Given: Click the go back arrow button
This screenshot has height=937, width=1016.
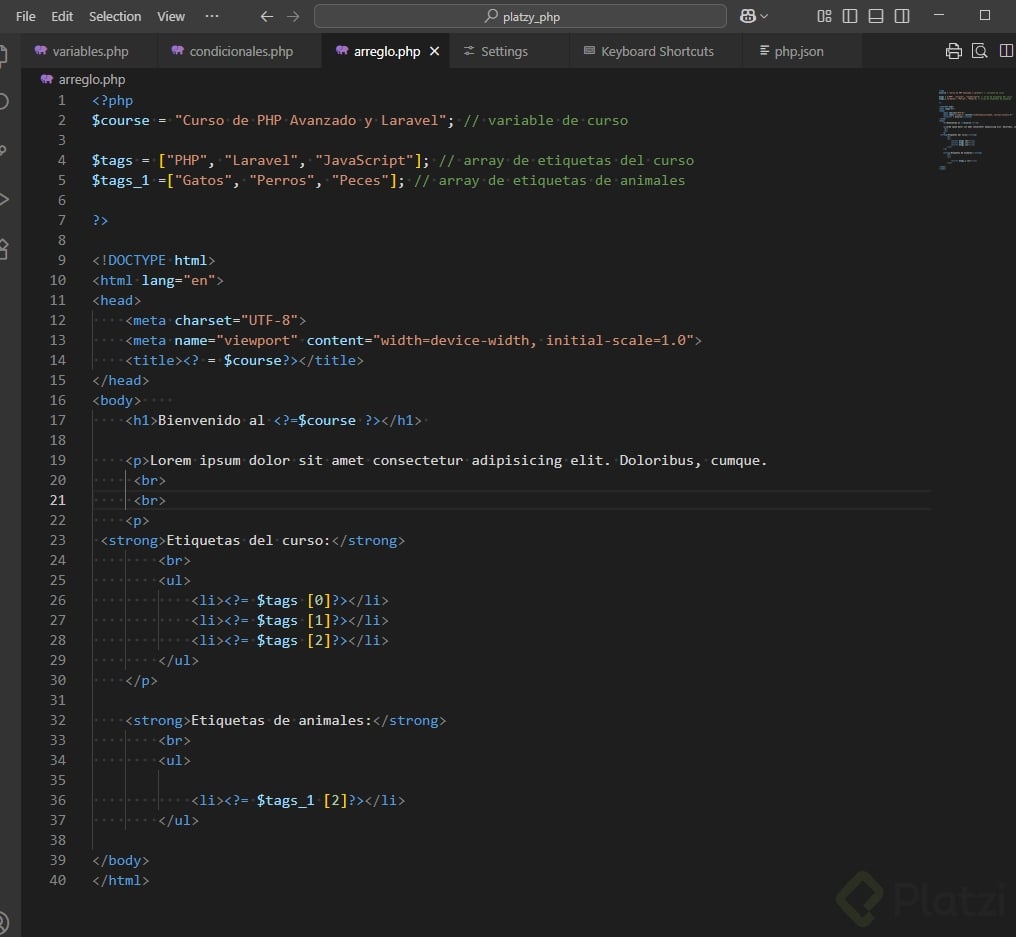Looking at the screenshot, I should click(x=266, y=16).
